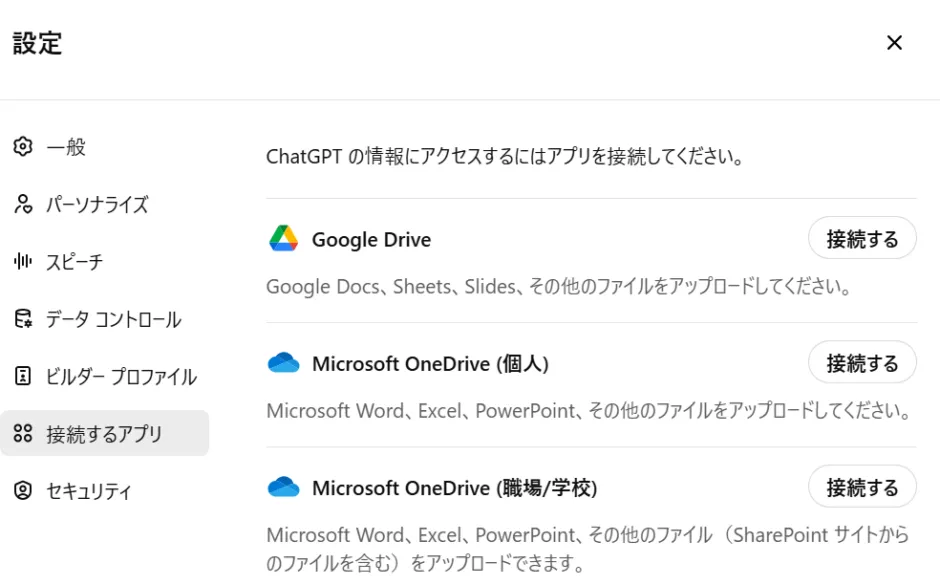Connect Google Drive with 接続する button
This screenshot has width=940, height=585.
point(862,238)
